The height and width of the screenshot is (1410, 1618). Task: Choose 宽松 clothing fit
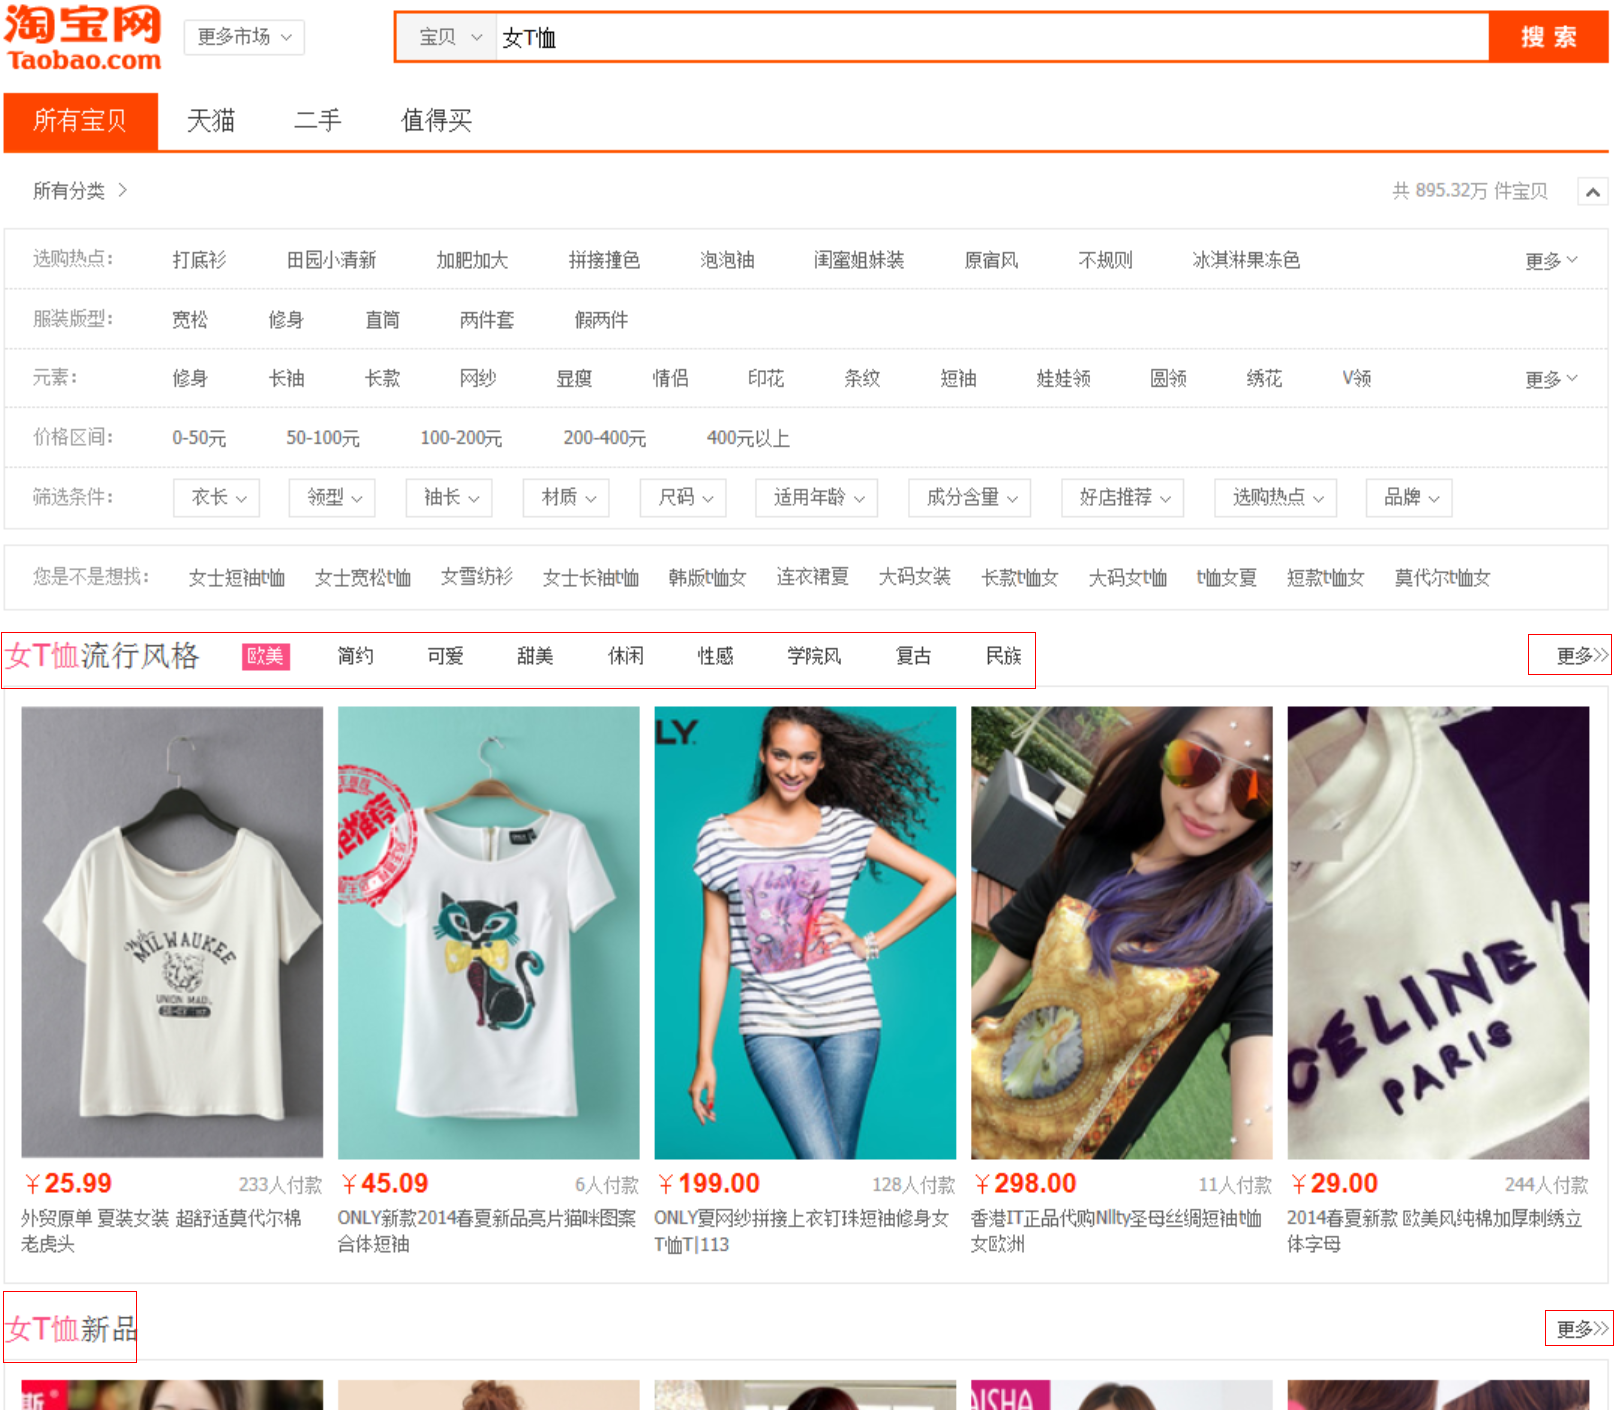pos(190,320)
